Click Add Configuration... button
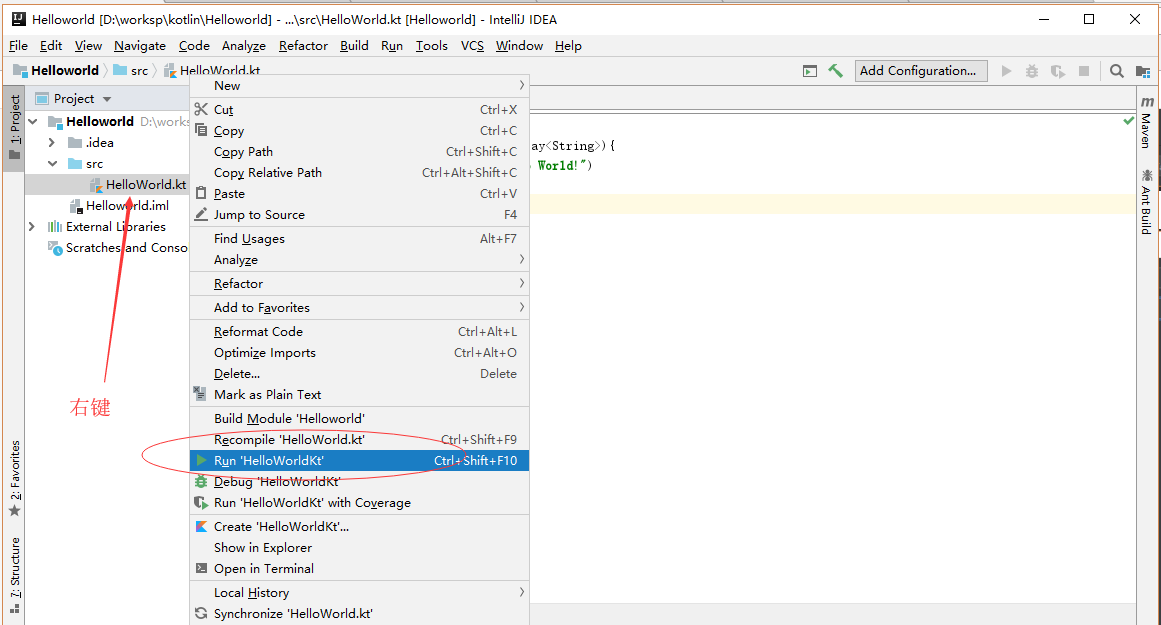Screen dimensions: 1161x625 pos(921,71)
